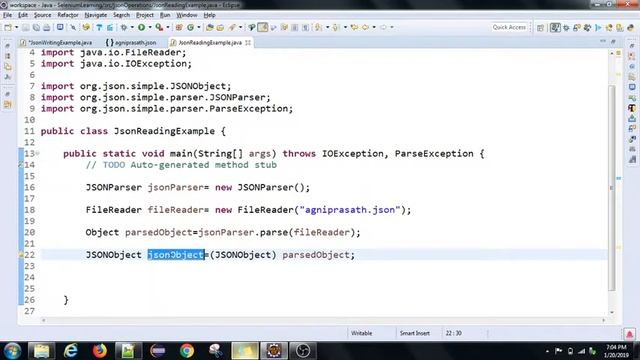Image resolution: width=640 pixels, height=360 pixels.
Task: Open the Source menu
Action: [x=42, y=15]
